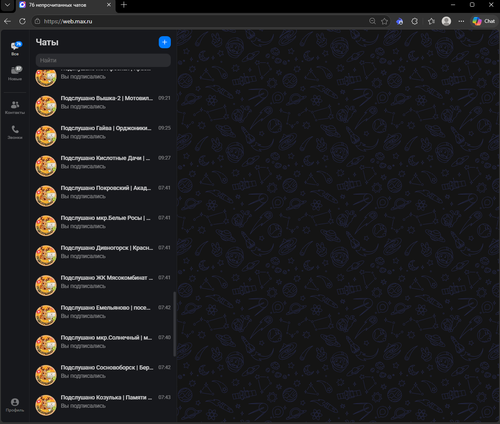View site information lock icon
Screen dimensions: 500x424
(x=37, y=21)
